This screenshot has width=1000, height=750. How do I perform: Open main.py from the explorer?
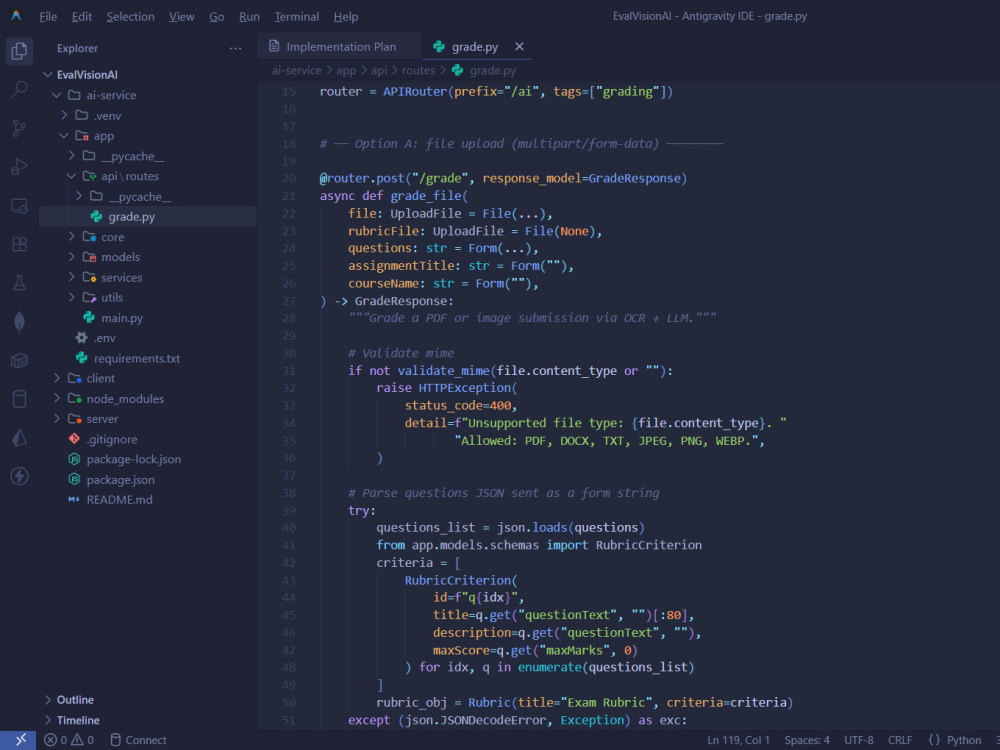[122, 318]
